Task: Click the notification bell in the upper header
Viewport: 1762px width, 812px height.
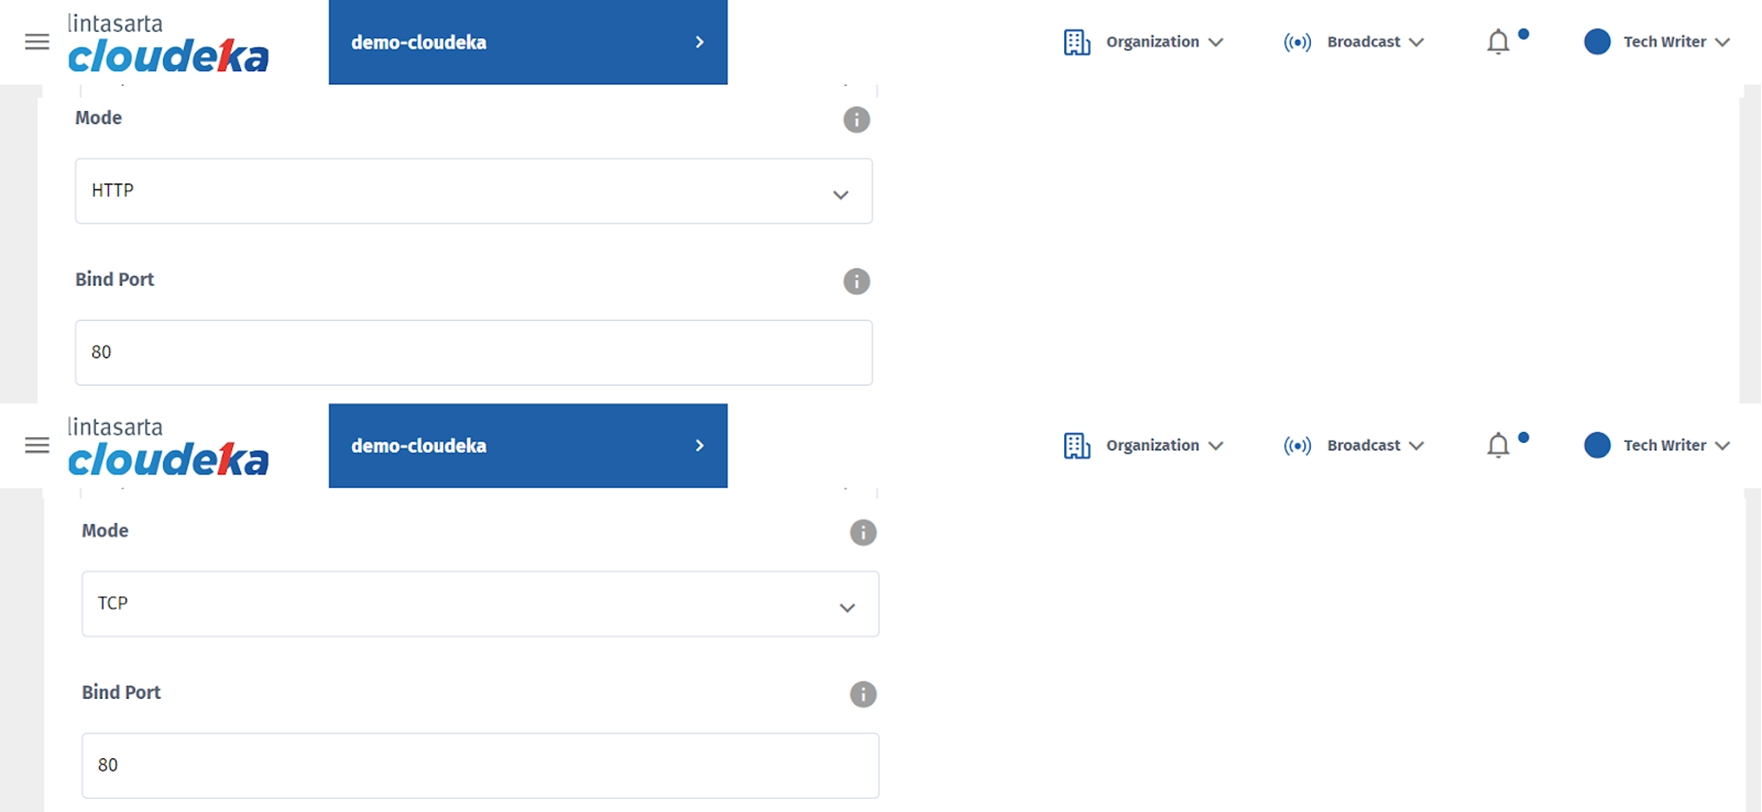Action: pyautogui.click(x=1498, y=42)
